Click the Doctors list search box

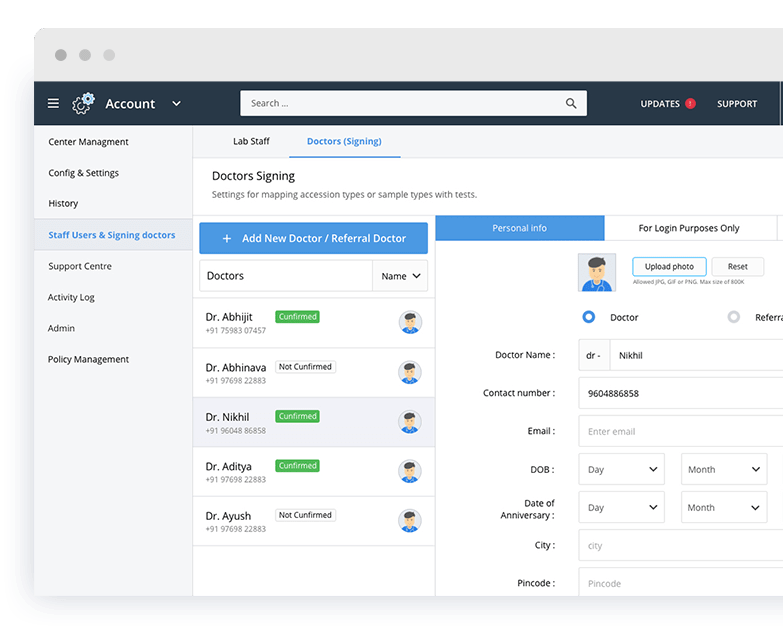pos(286,276)
